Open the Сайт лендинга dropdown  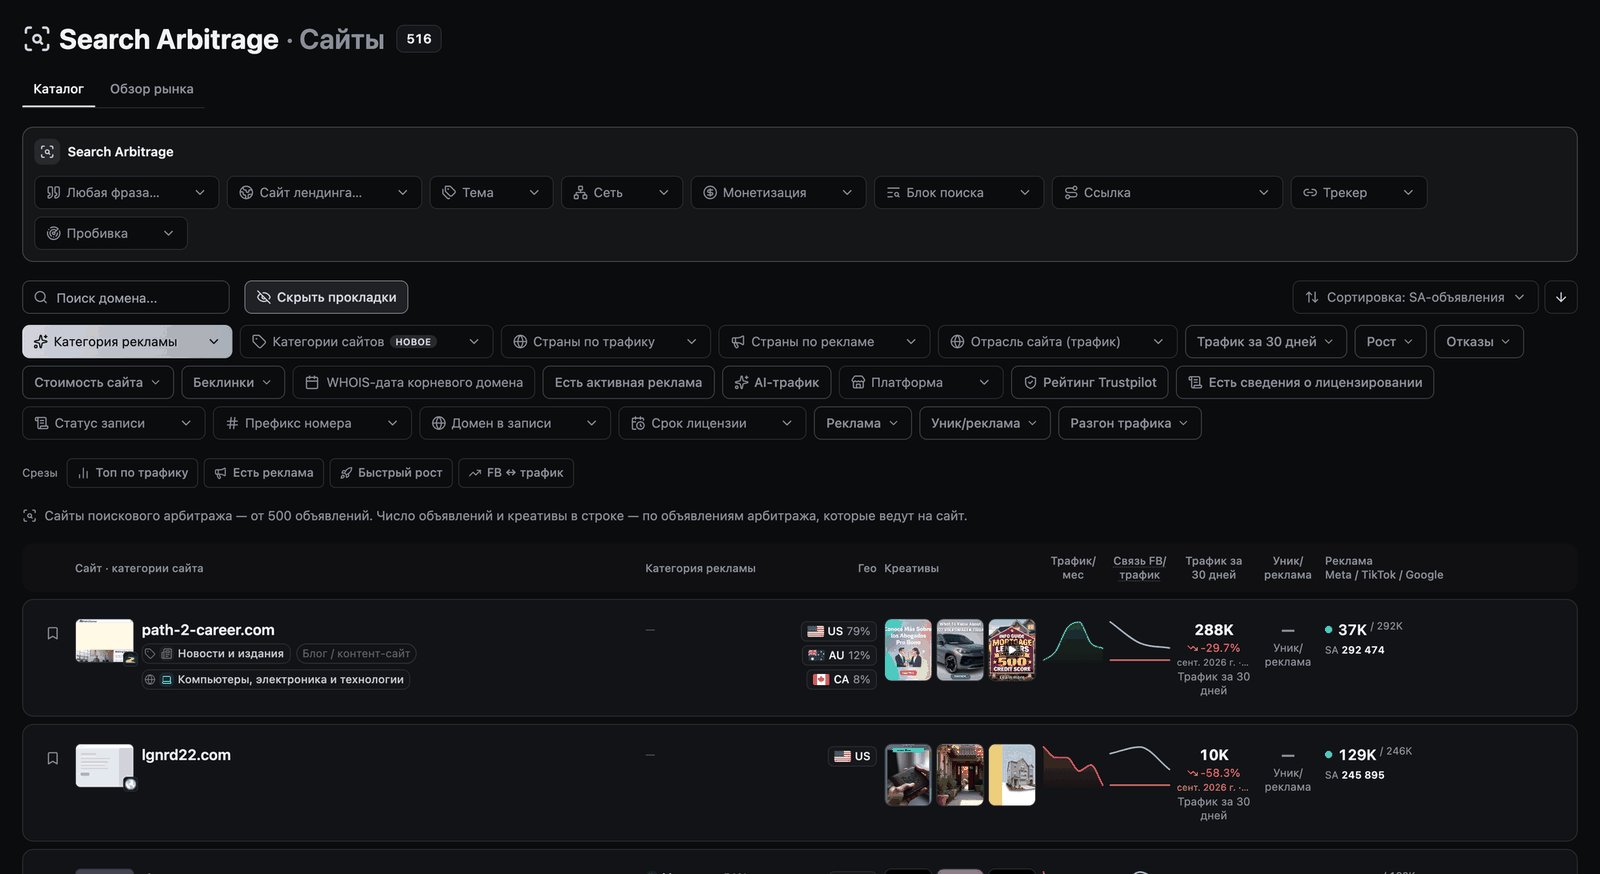click(324, 192)
